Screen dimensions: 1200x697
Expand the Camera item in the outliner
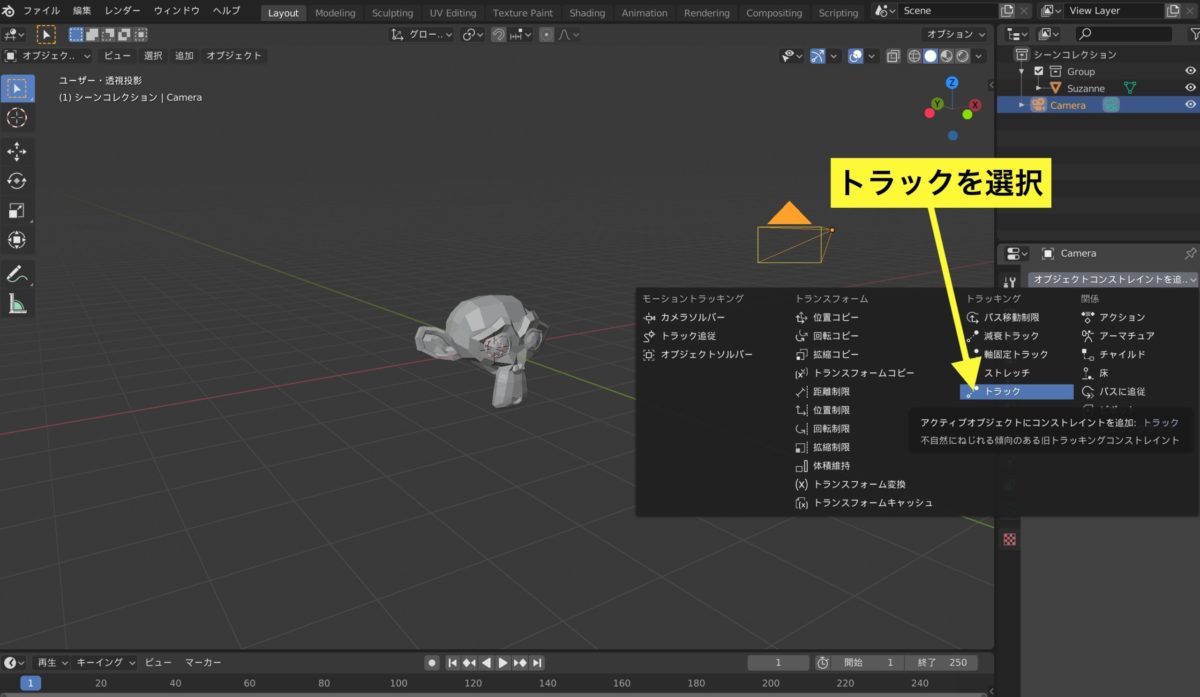pyautogui.click(x=1021, y=105)
